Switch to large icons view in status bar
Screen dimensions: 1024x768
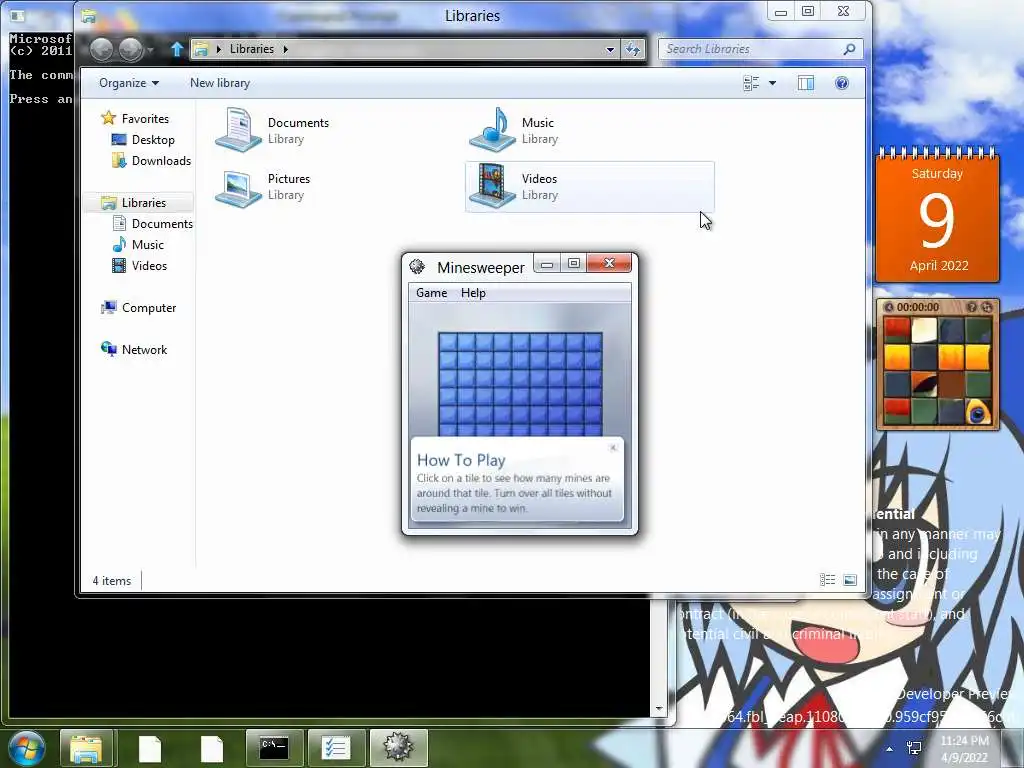coord(850,580)
